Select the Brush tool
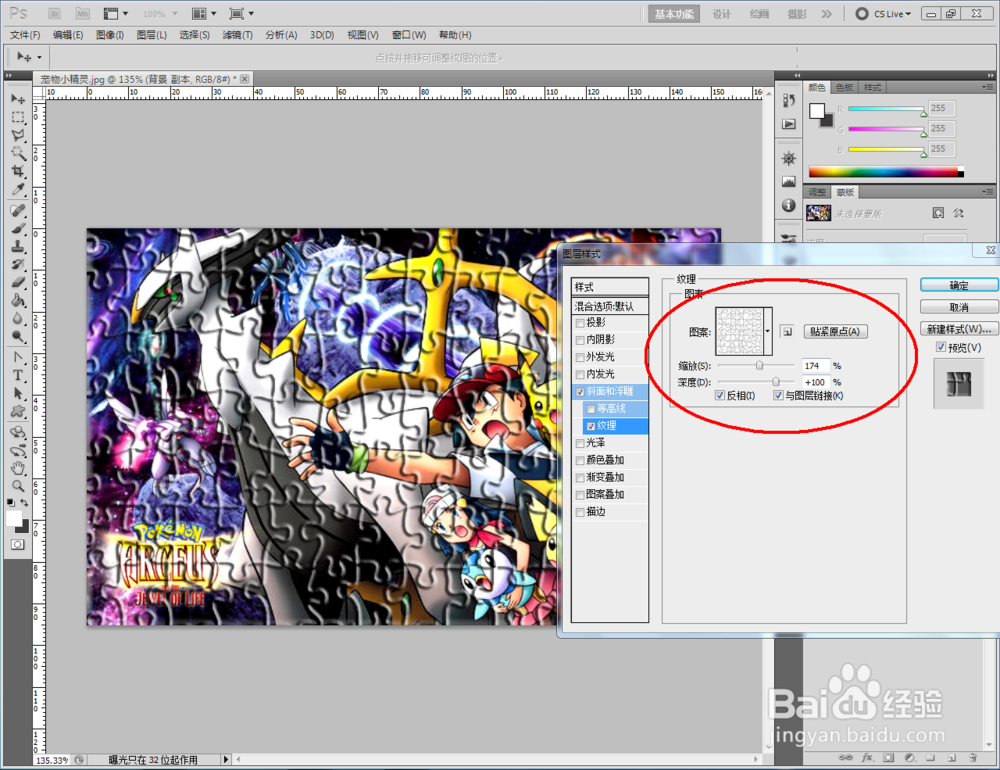Viewport: 1000px width, 770px height. (18, 228)
